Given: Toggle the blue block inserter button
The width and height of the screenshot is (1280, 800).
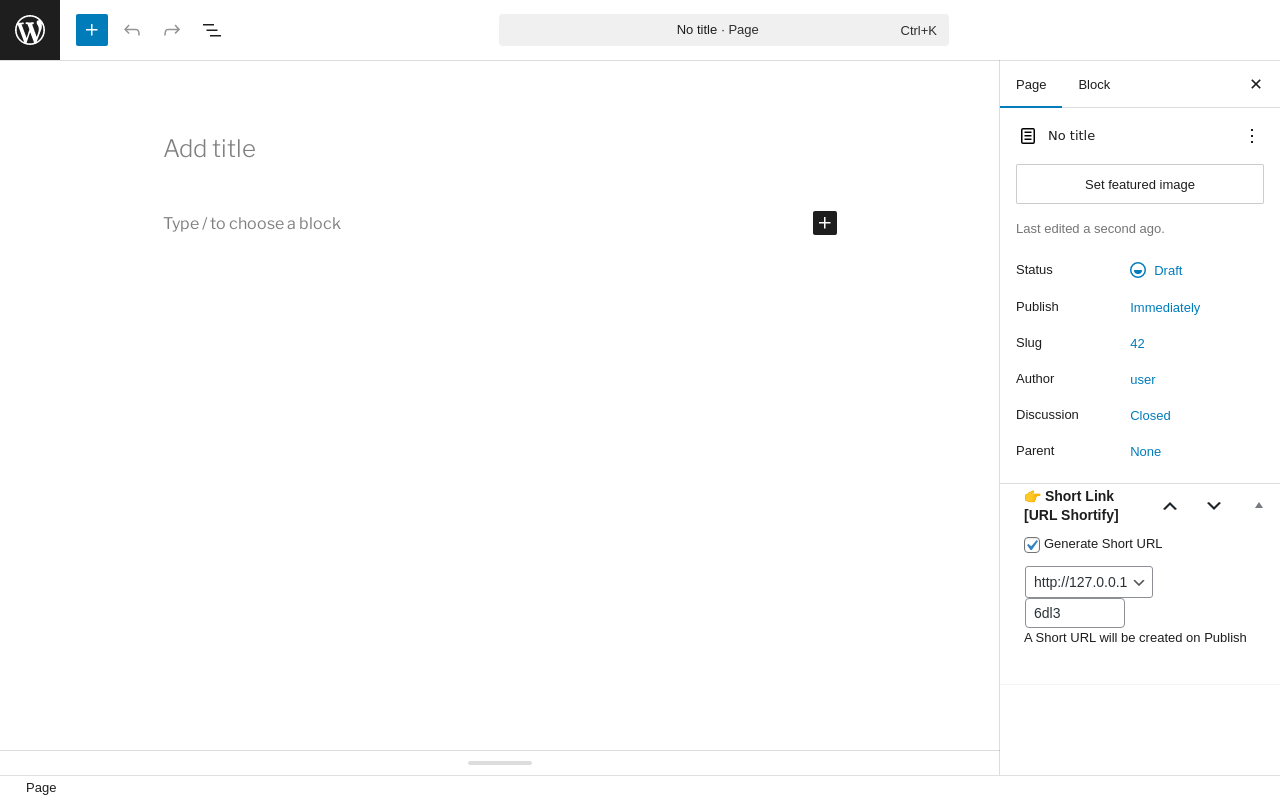Looking at the screenshot, I should [x=92, y=30].
